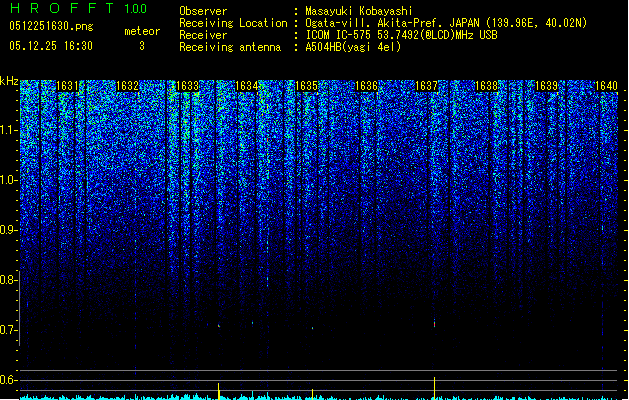629x400 pixels.
Task: Click the ICOM IC-575 receiver details
Action: click(402, 35)
